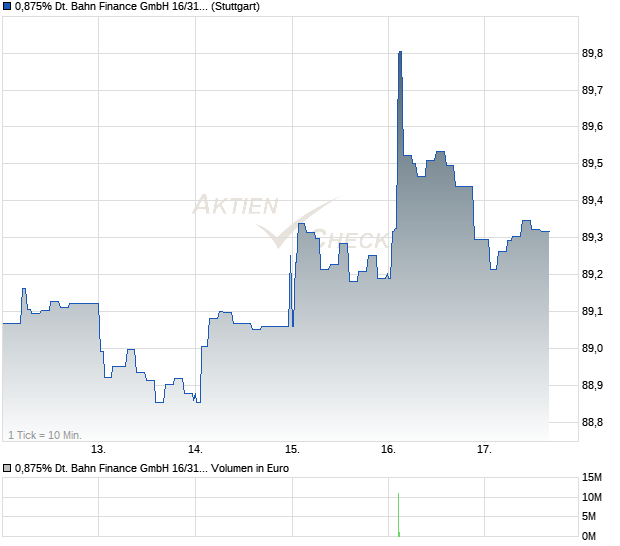Click the '89,8' price axis label
Image resolution: width=620 pixels, height=546 pixels.
point(592,53)
